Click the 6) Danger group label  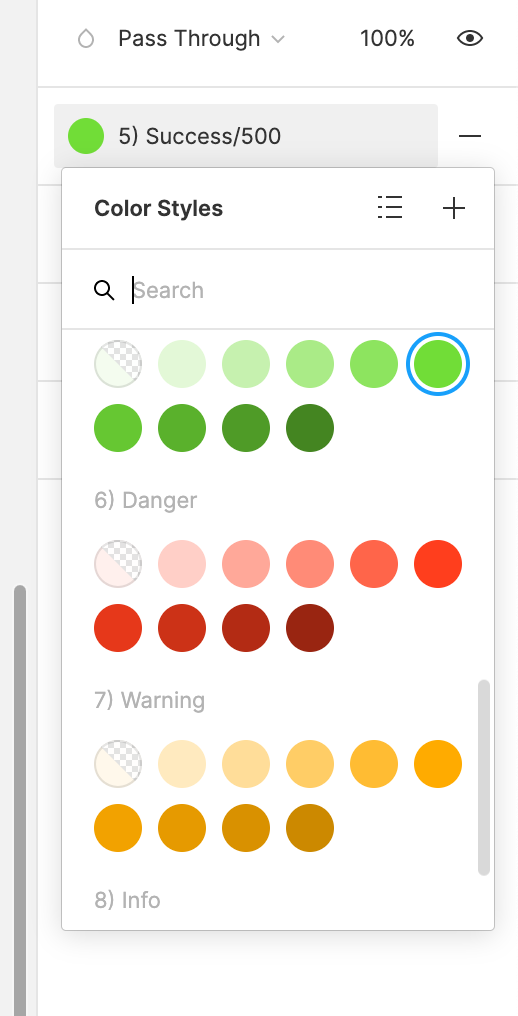(146, 500)
